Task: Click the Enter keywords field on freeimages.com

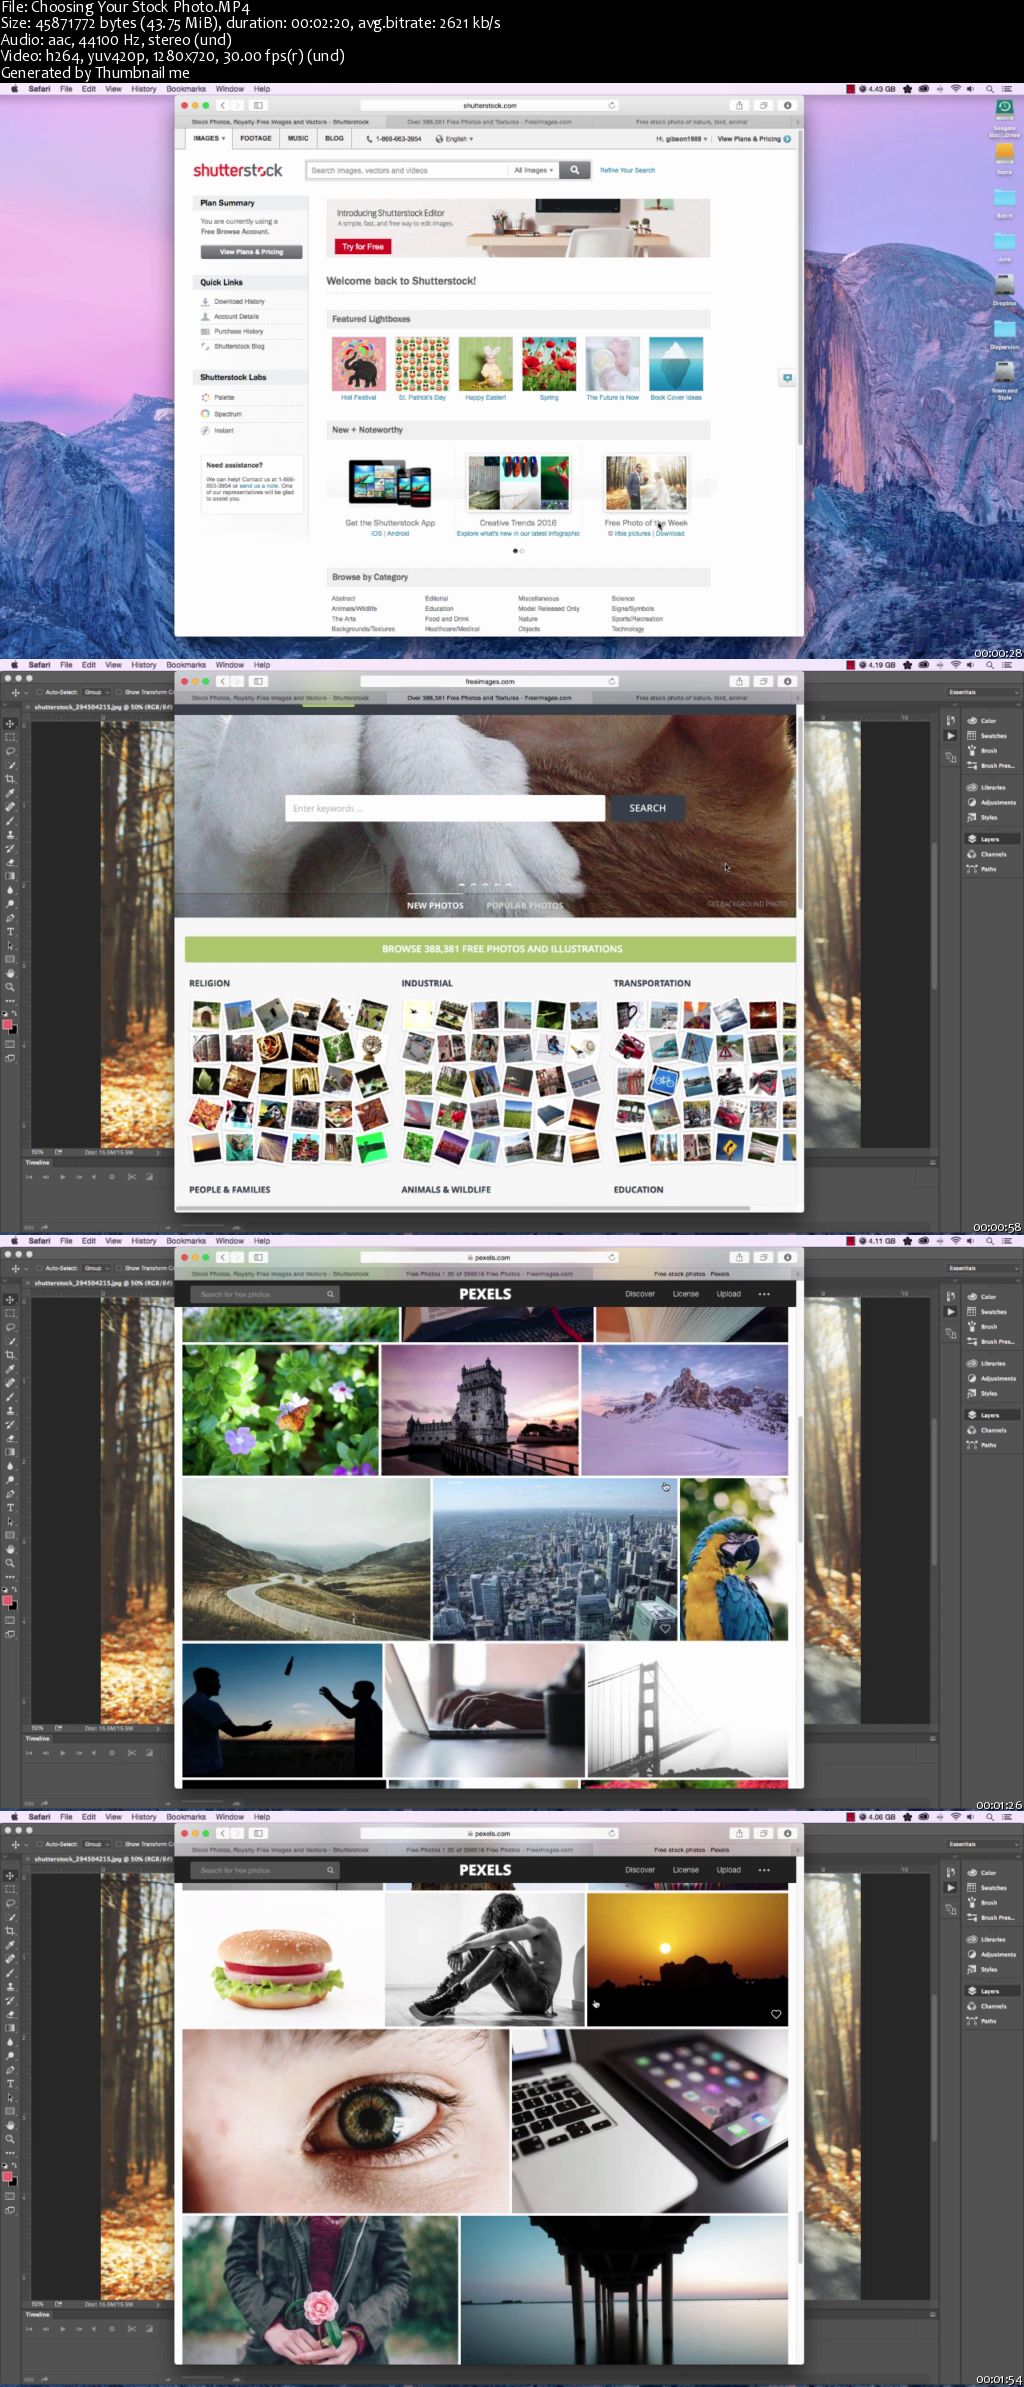Action: coord(445,808)
